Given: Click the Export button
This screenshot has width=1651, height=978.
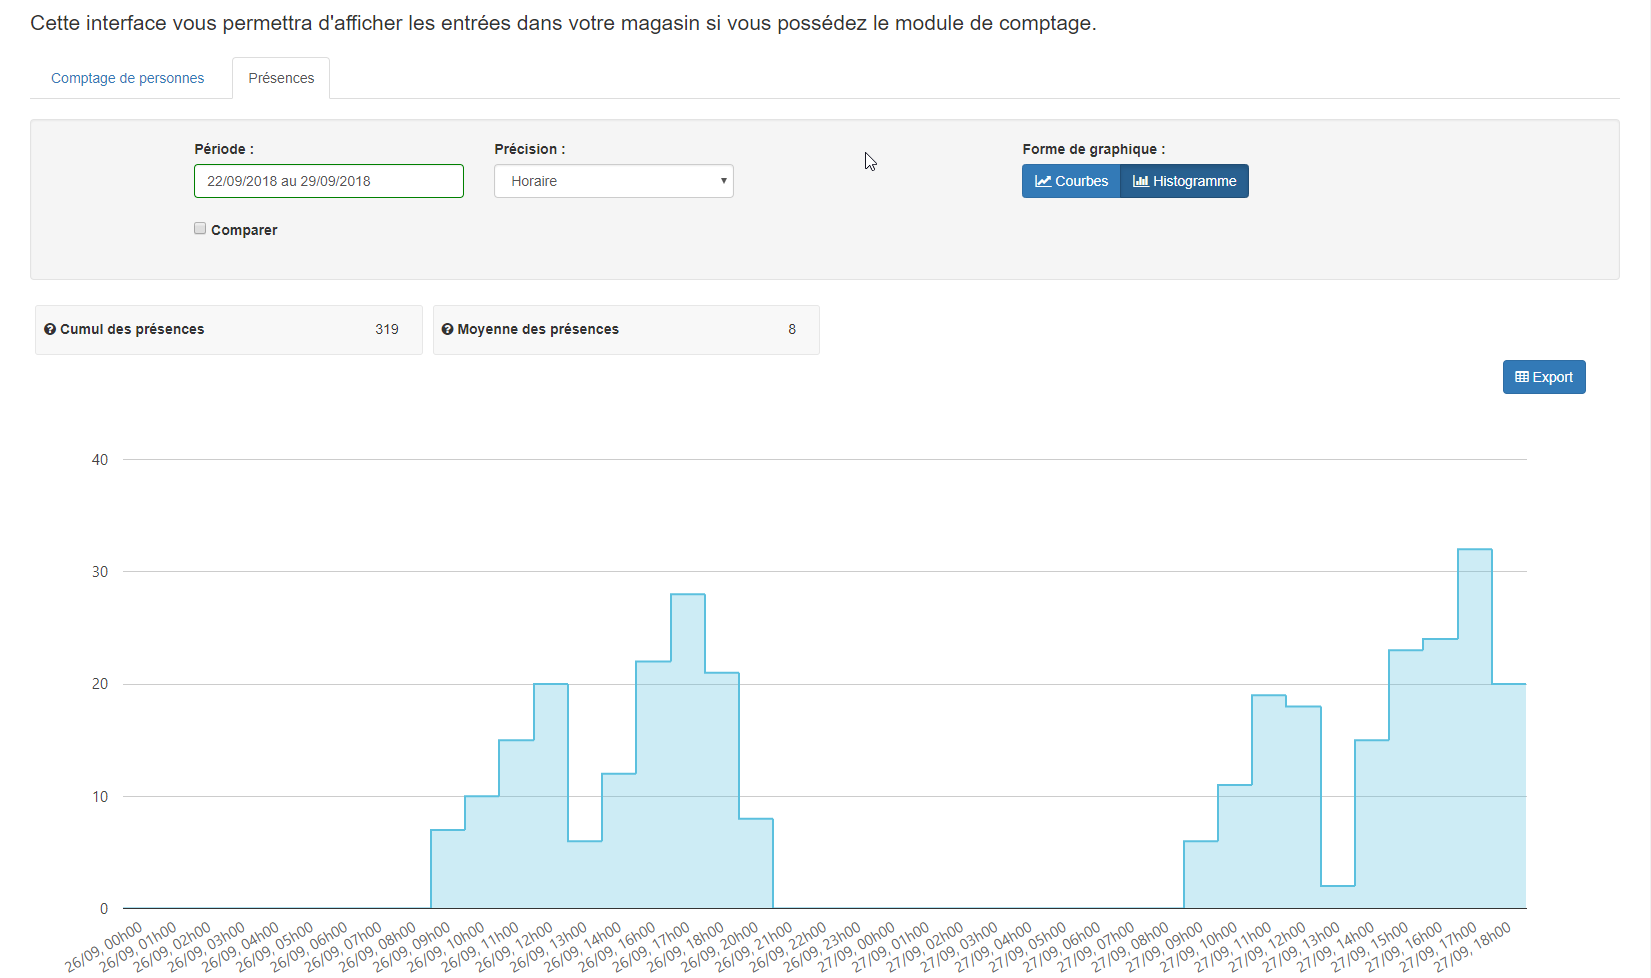Looking at the screenshot, I should (x=1544, y=377).
